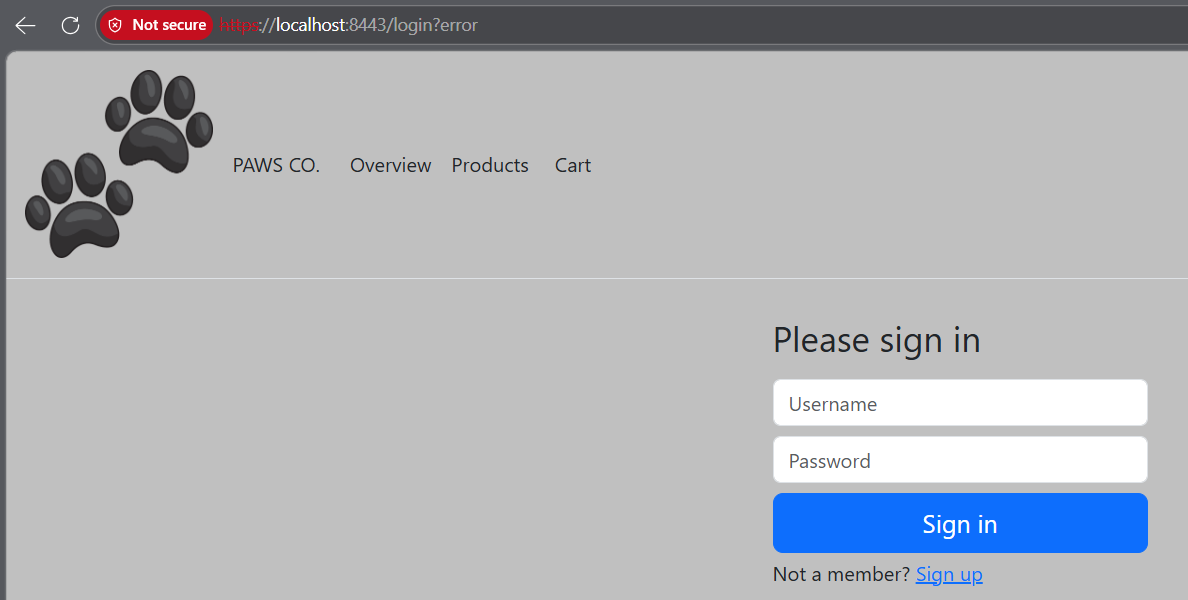Focus the Password input field
The image size is (1188, 600).
(960, 460)
